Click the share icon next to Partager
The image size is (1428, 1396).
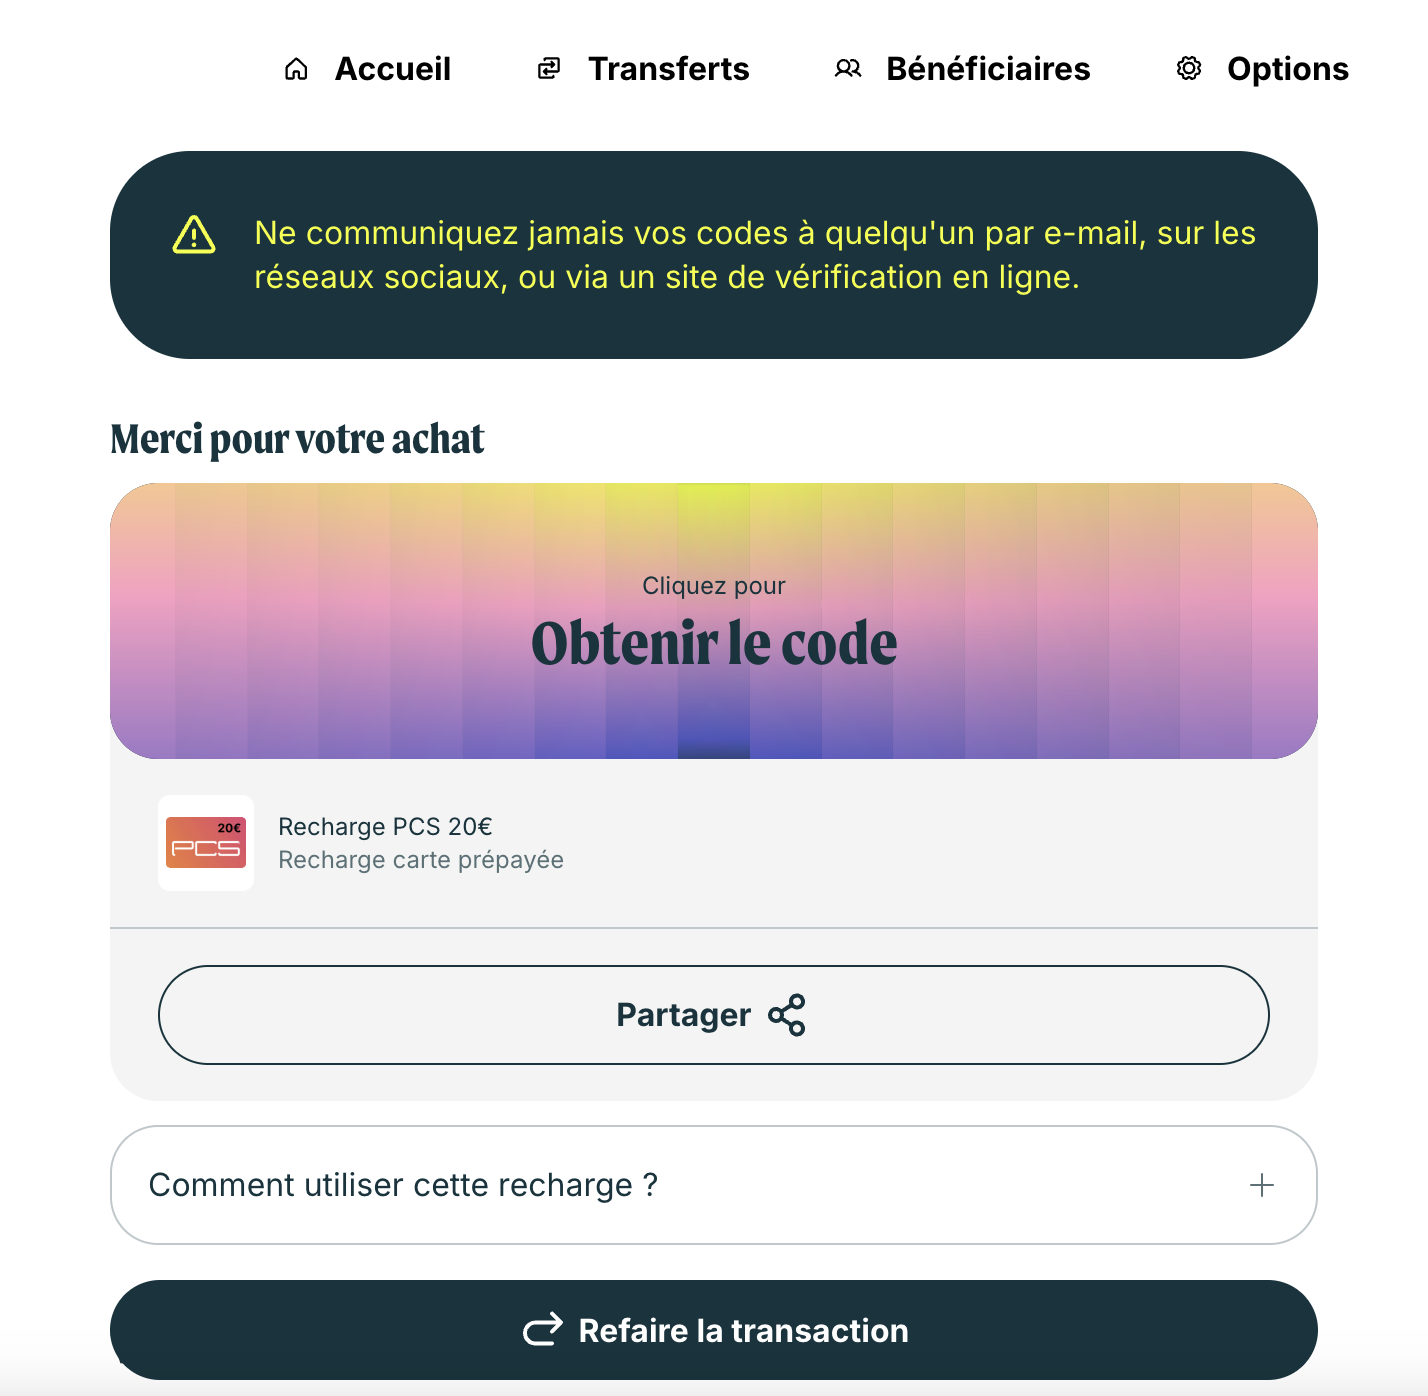(x=787, y=1015)
